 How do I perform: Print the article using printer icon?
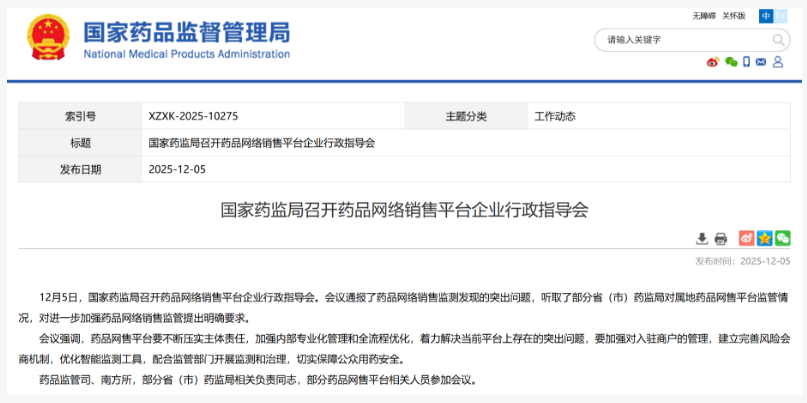coord(720,238)
